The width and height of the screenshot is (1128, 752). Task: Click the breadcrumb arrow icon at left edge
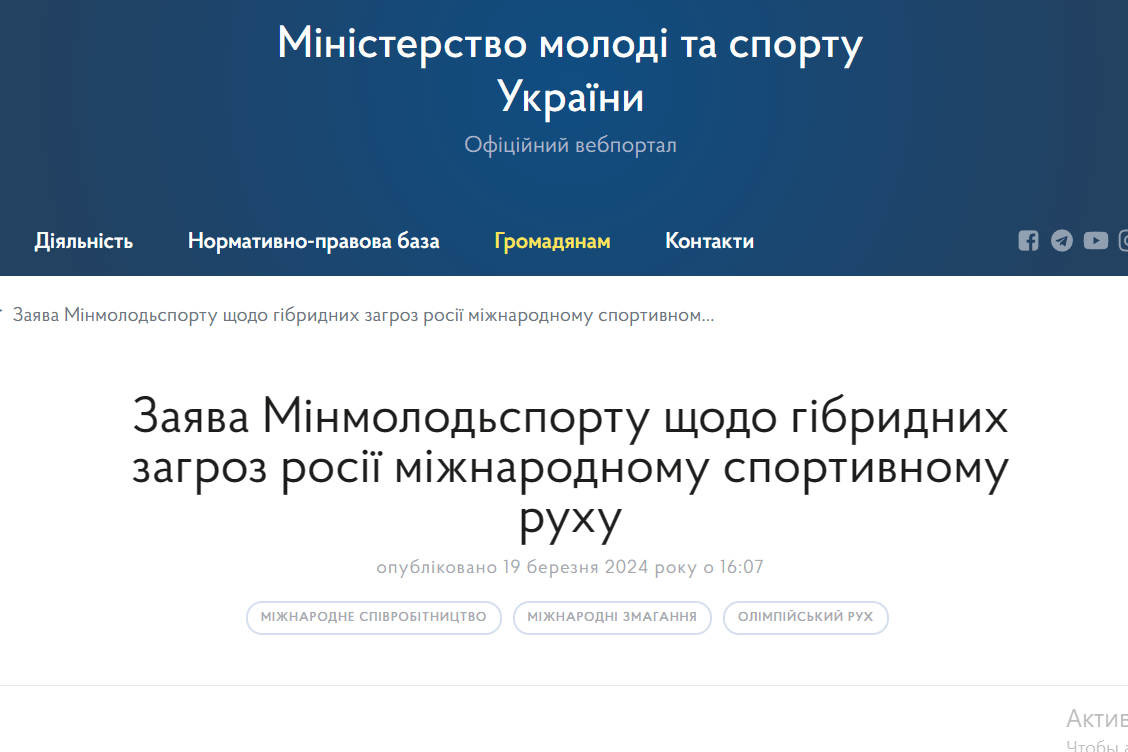(2, 313)
